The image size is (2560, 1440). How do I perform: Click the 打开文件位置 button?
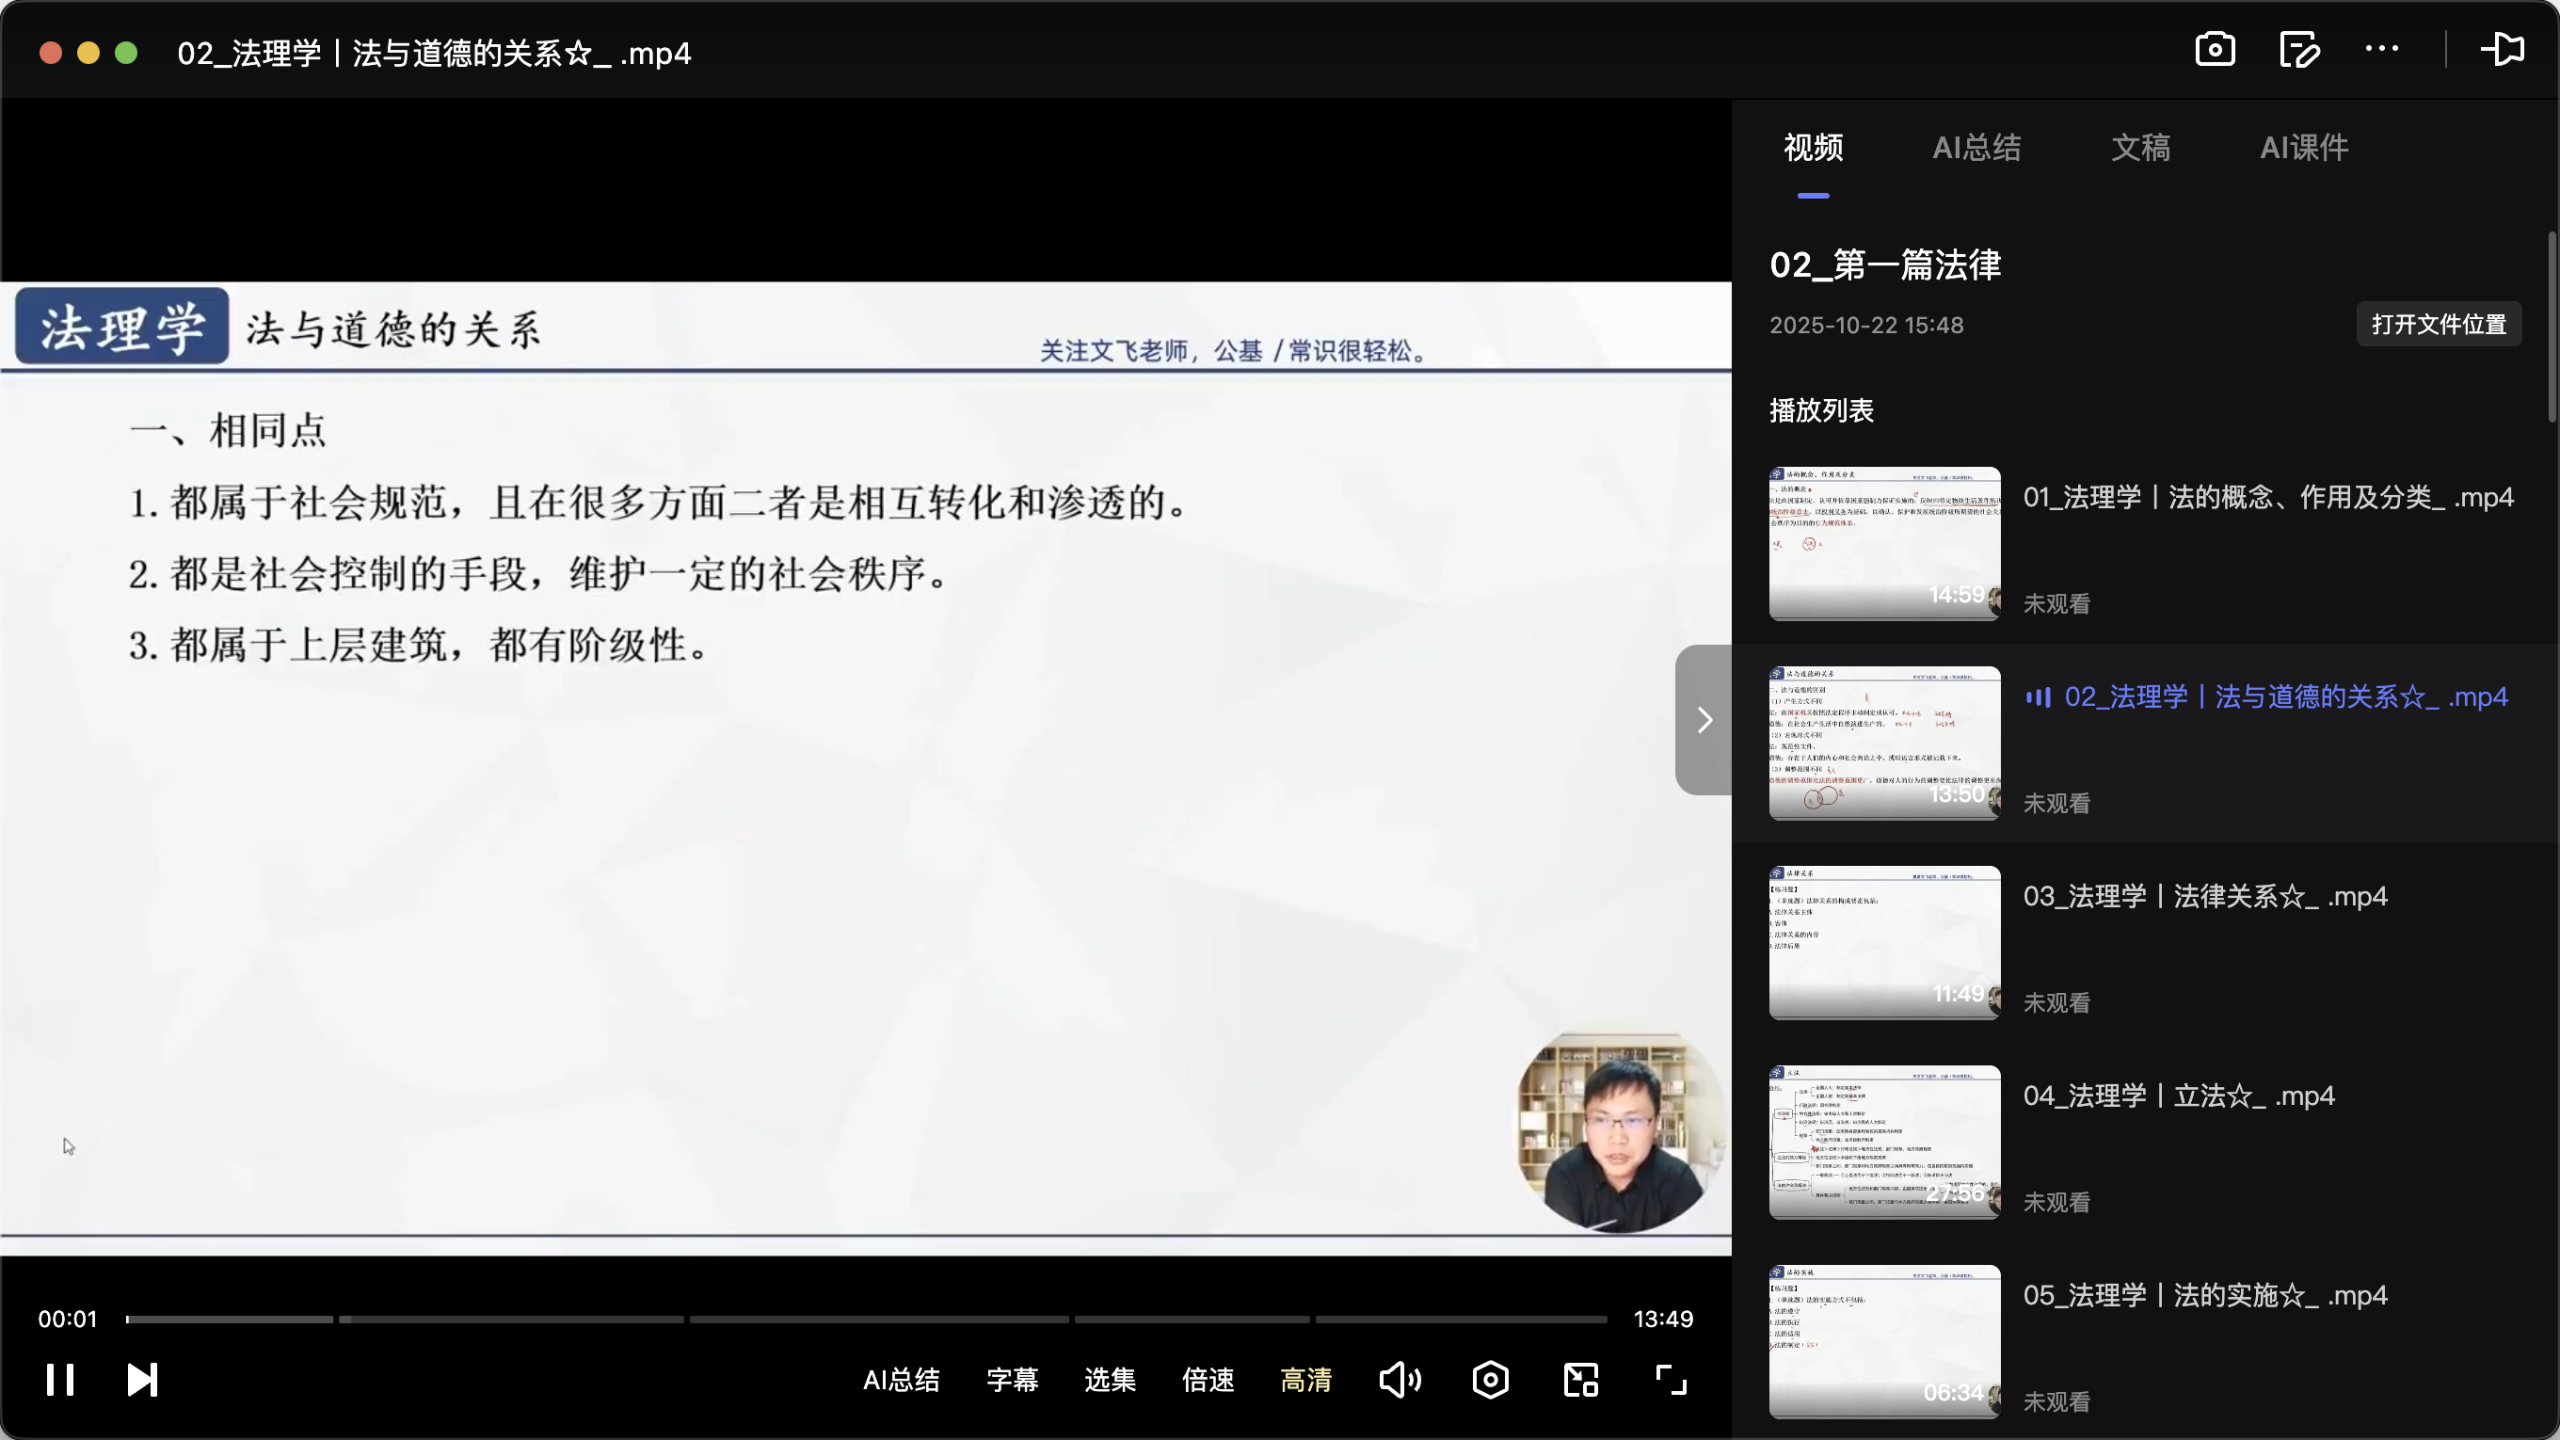[2437, 324]
